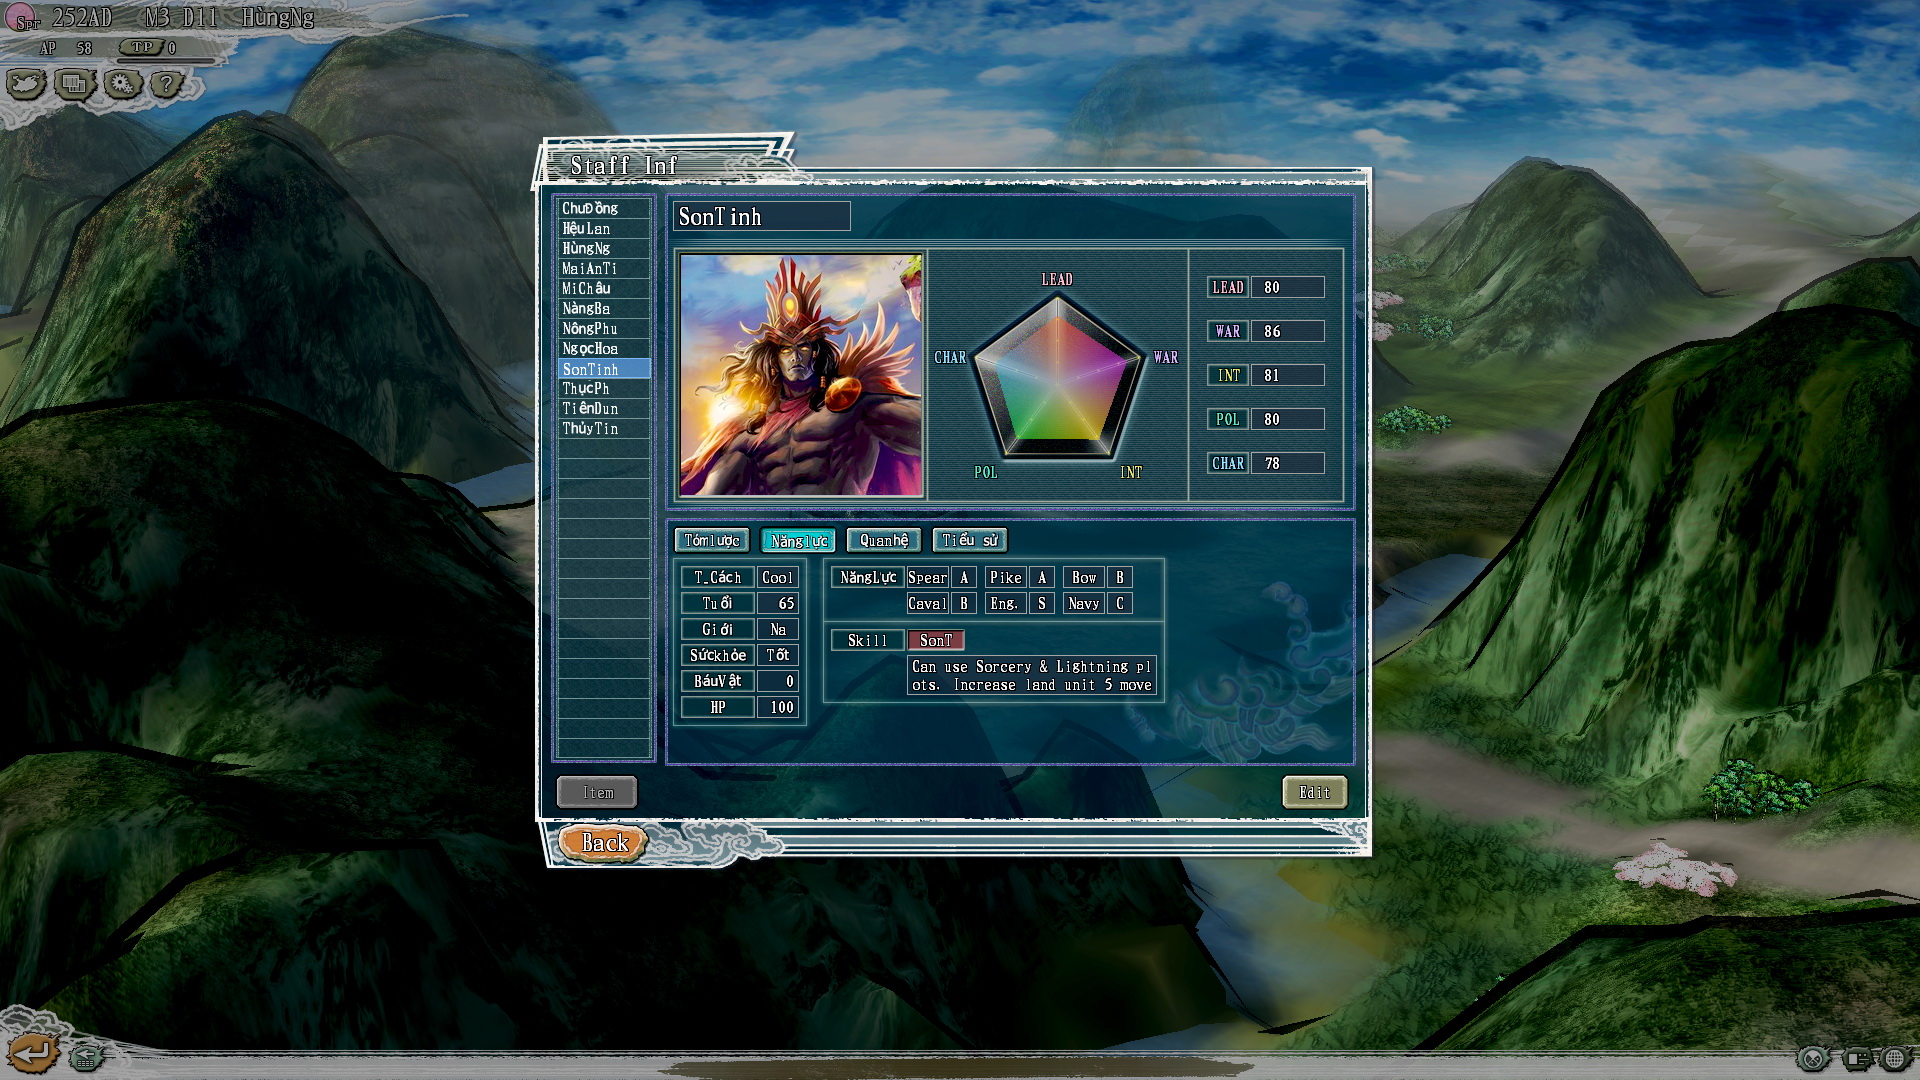This screenshot has height=1080, width=1920.
Task: Click the Spear rank A cell
Action: (x=964, y=577)
